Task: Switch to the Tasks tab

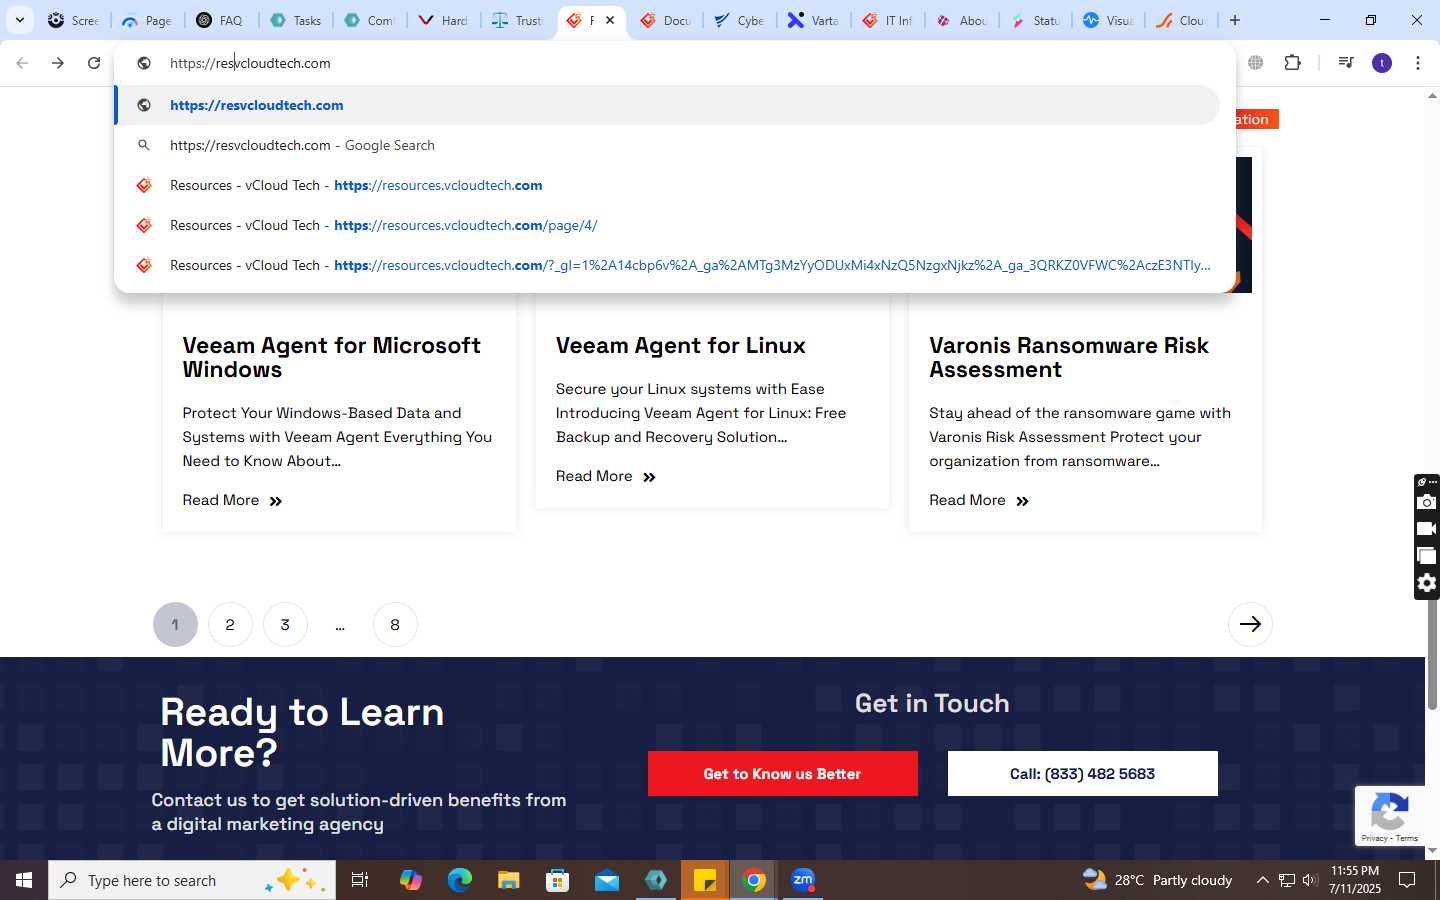Action: (296, 20)
